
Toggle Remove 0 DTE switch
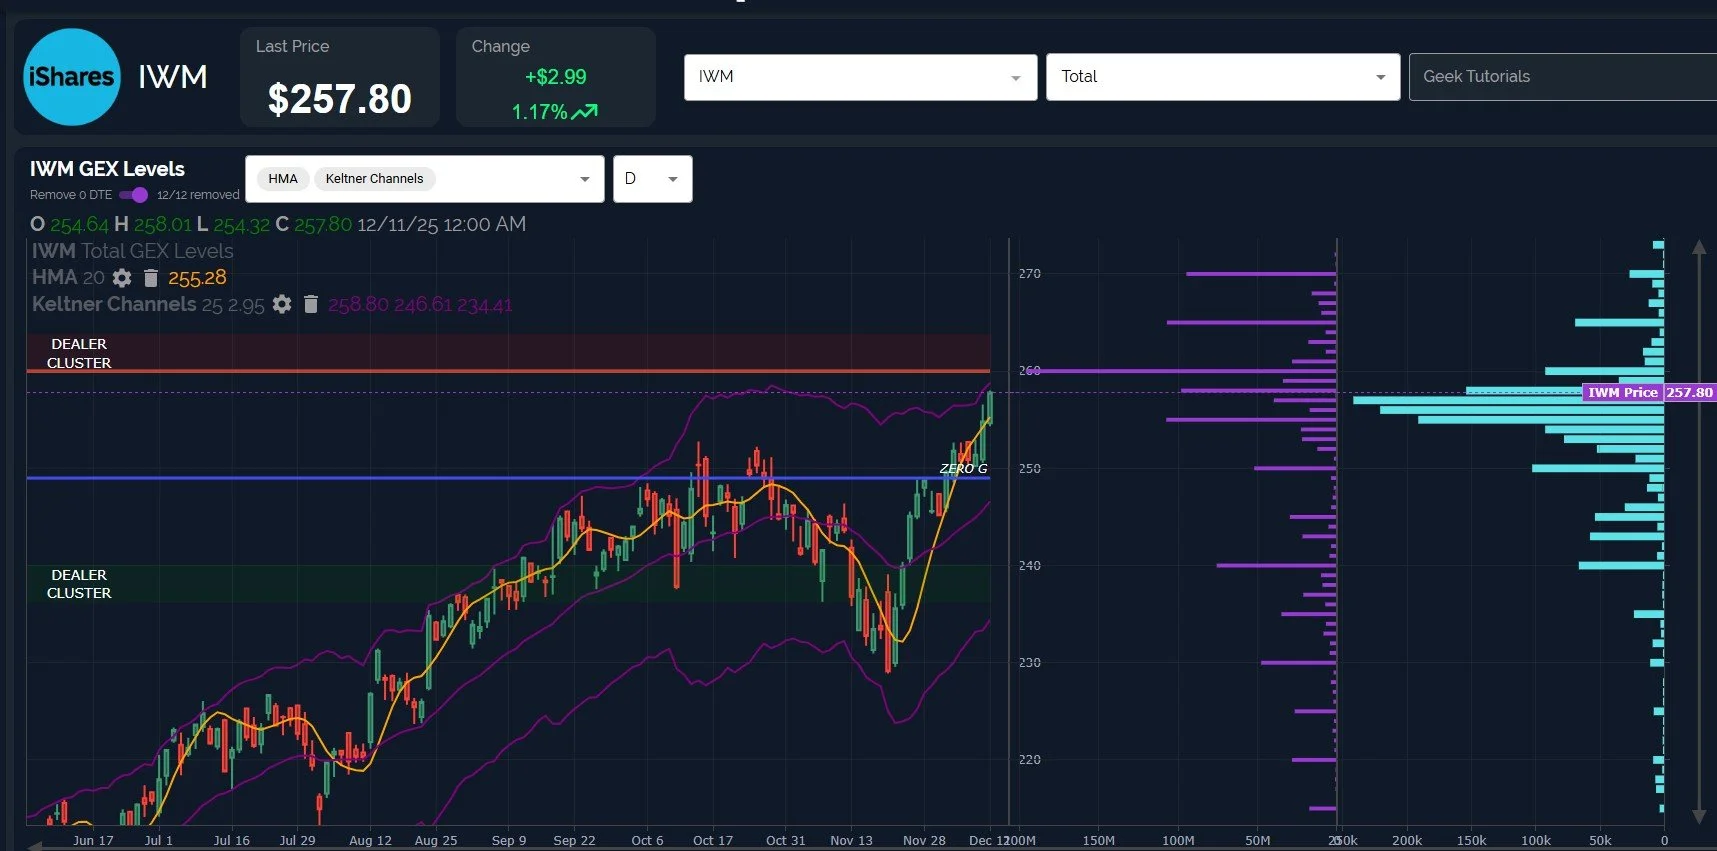click(x=133, y=195)
